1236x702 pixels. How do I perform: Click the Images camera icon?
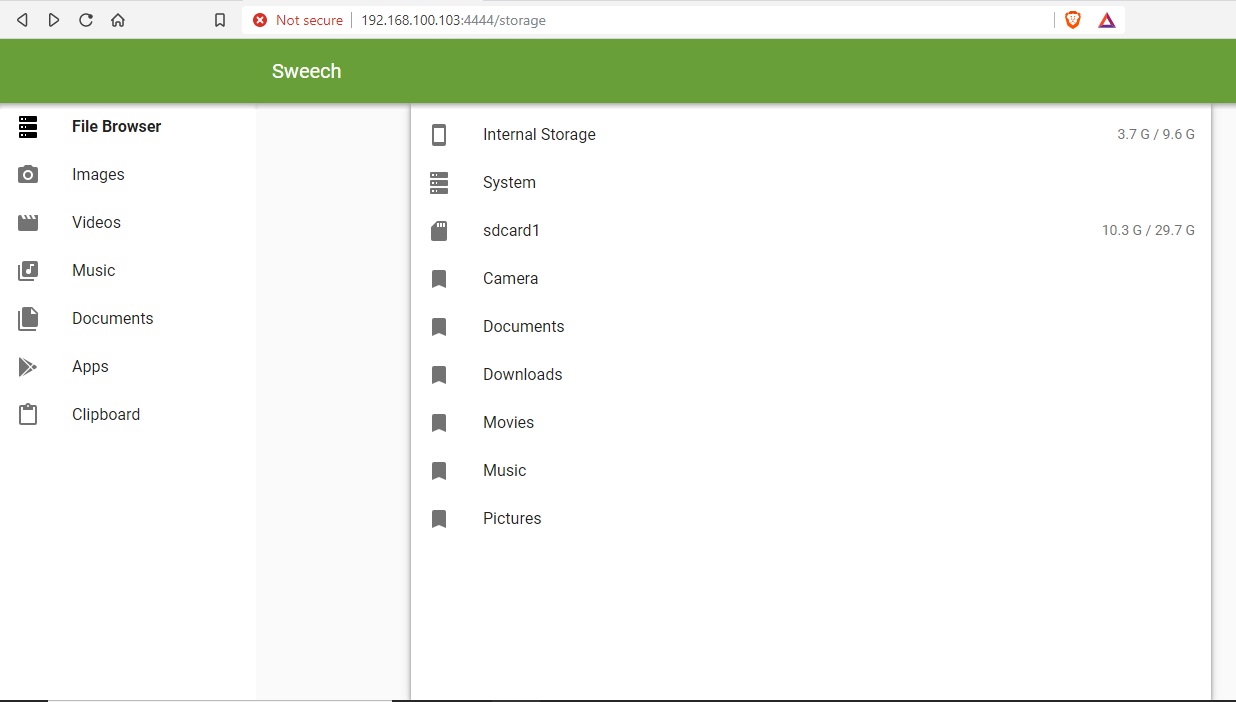click(28, 175)
